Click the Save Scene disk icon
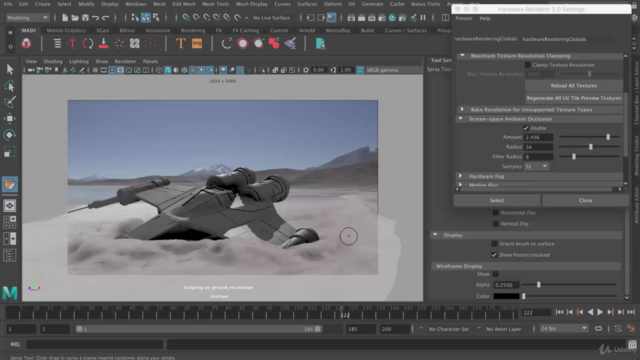The height and width of the screenshot is (360, 640). tap(85, 18)
